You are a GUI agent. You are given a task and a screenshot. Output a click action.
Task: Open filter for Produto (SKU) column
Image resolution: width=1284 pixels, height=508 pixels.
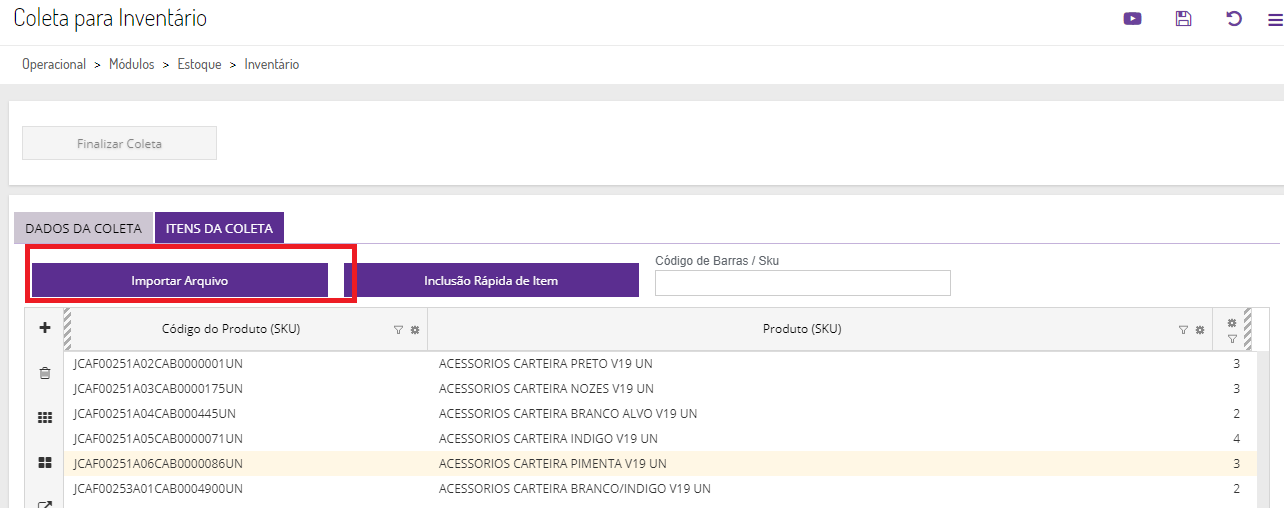(1184, 329)
